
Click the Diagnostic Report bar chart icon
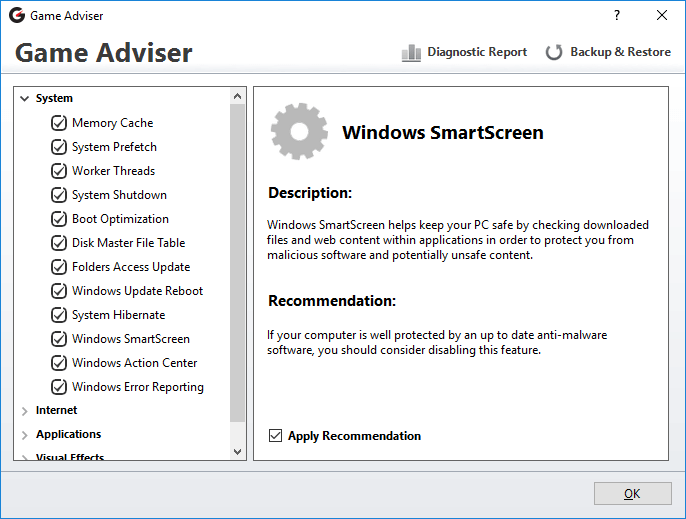click(411, 53)
